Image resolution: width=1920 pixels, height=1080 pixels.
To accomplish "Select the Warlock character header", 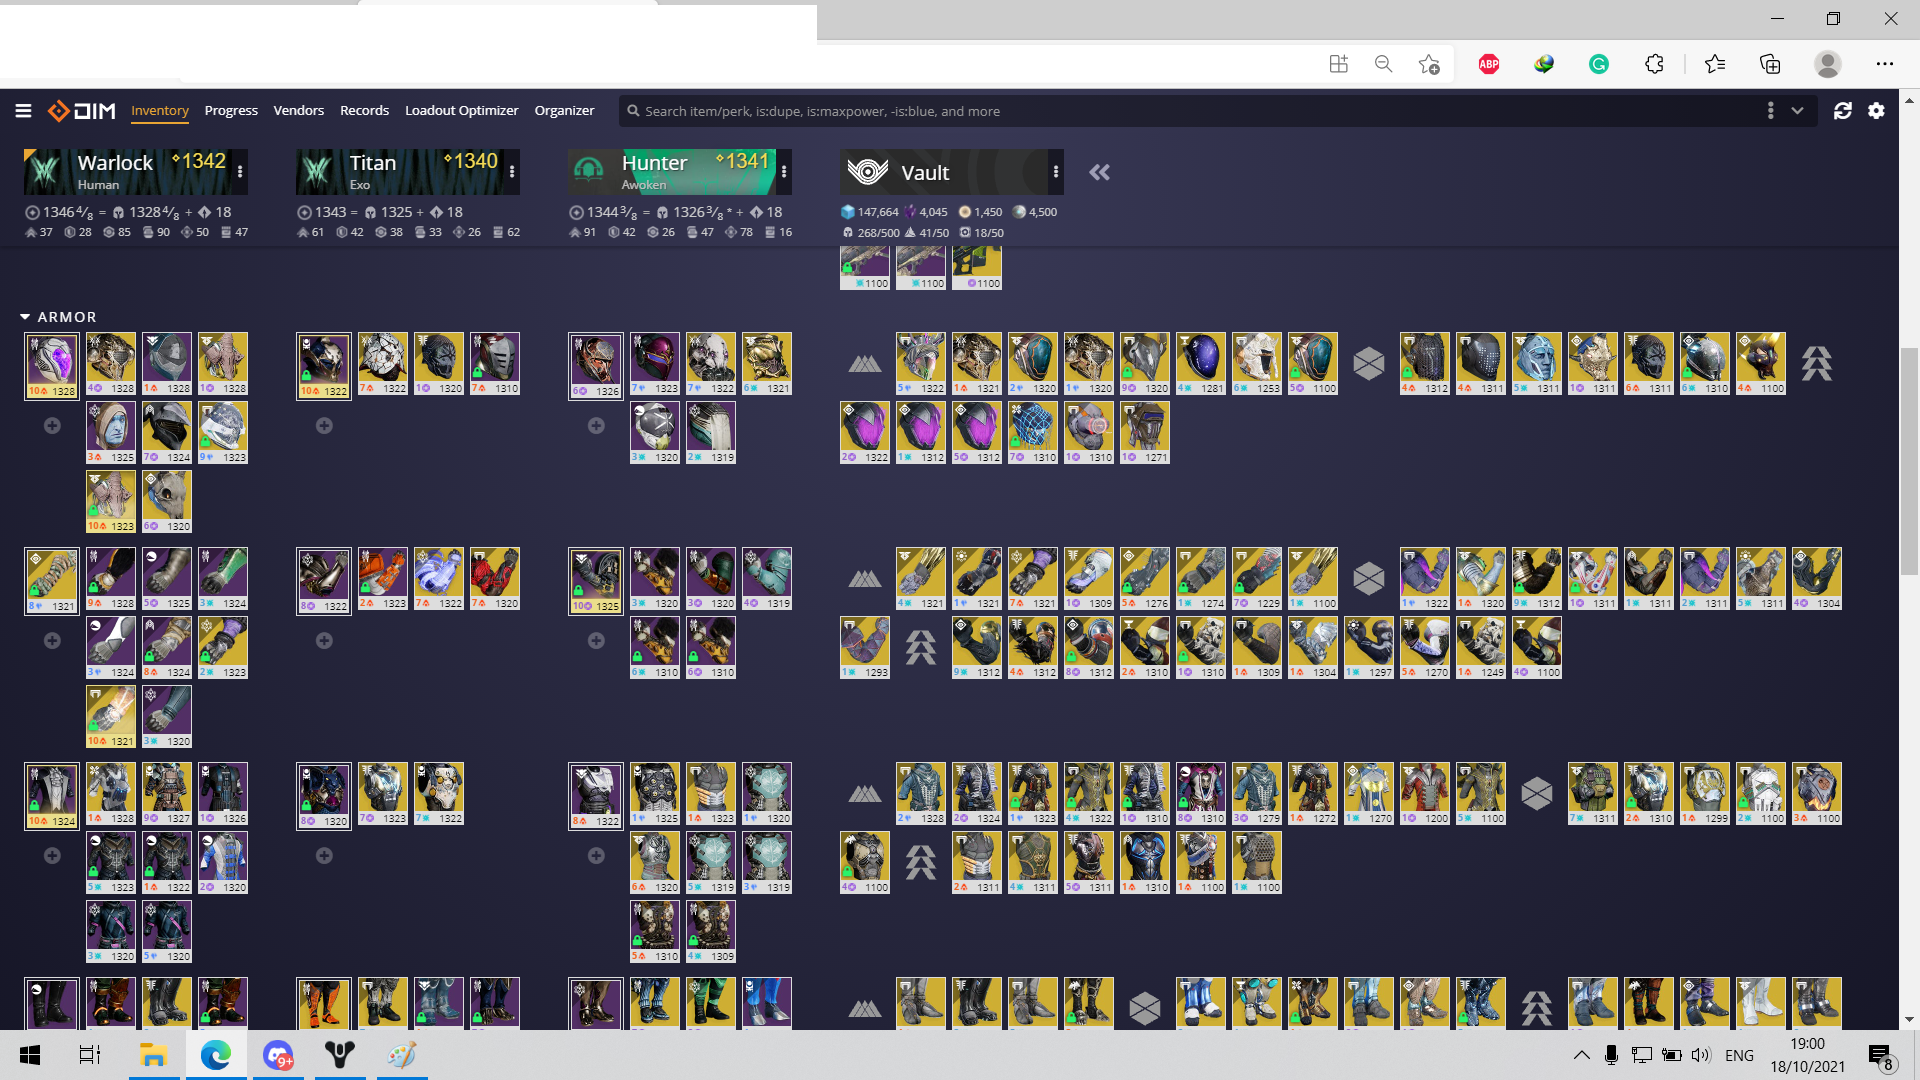I will point(128,172).
